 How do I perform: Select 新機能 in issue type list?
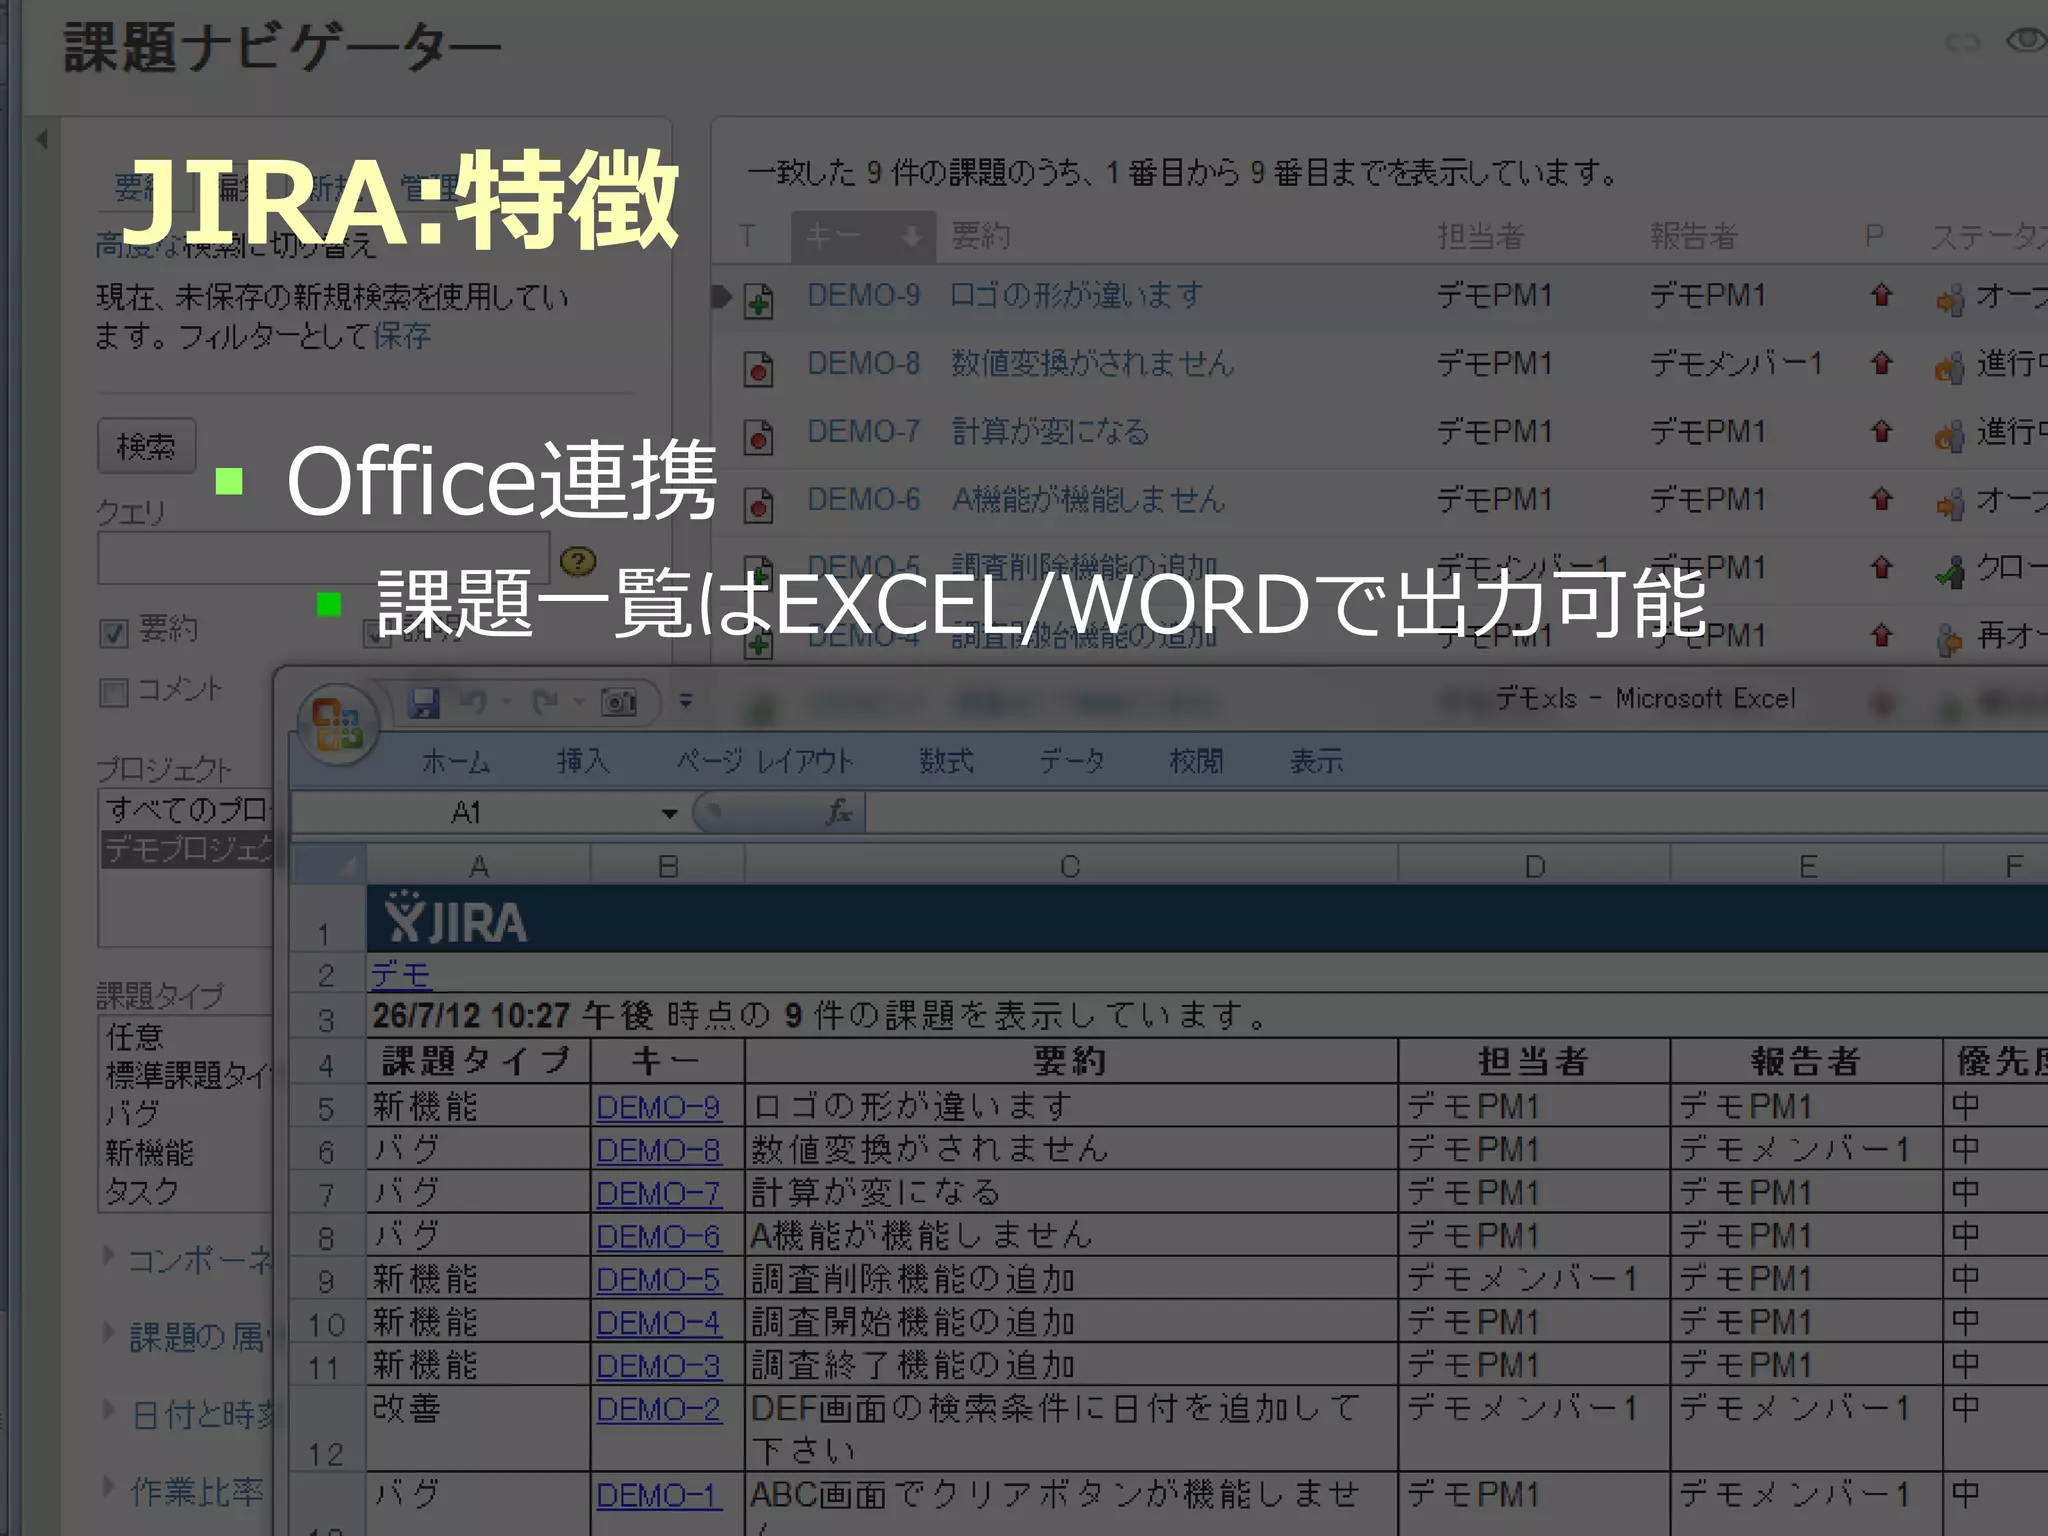(149, 1152)
